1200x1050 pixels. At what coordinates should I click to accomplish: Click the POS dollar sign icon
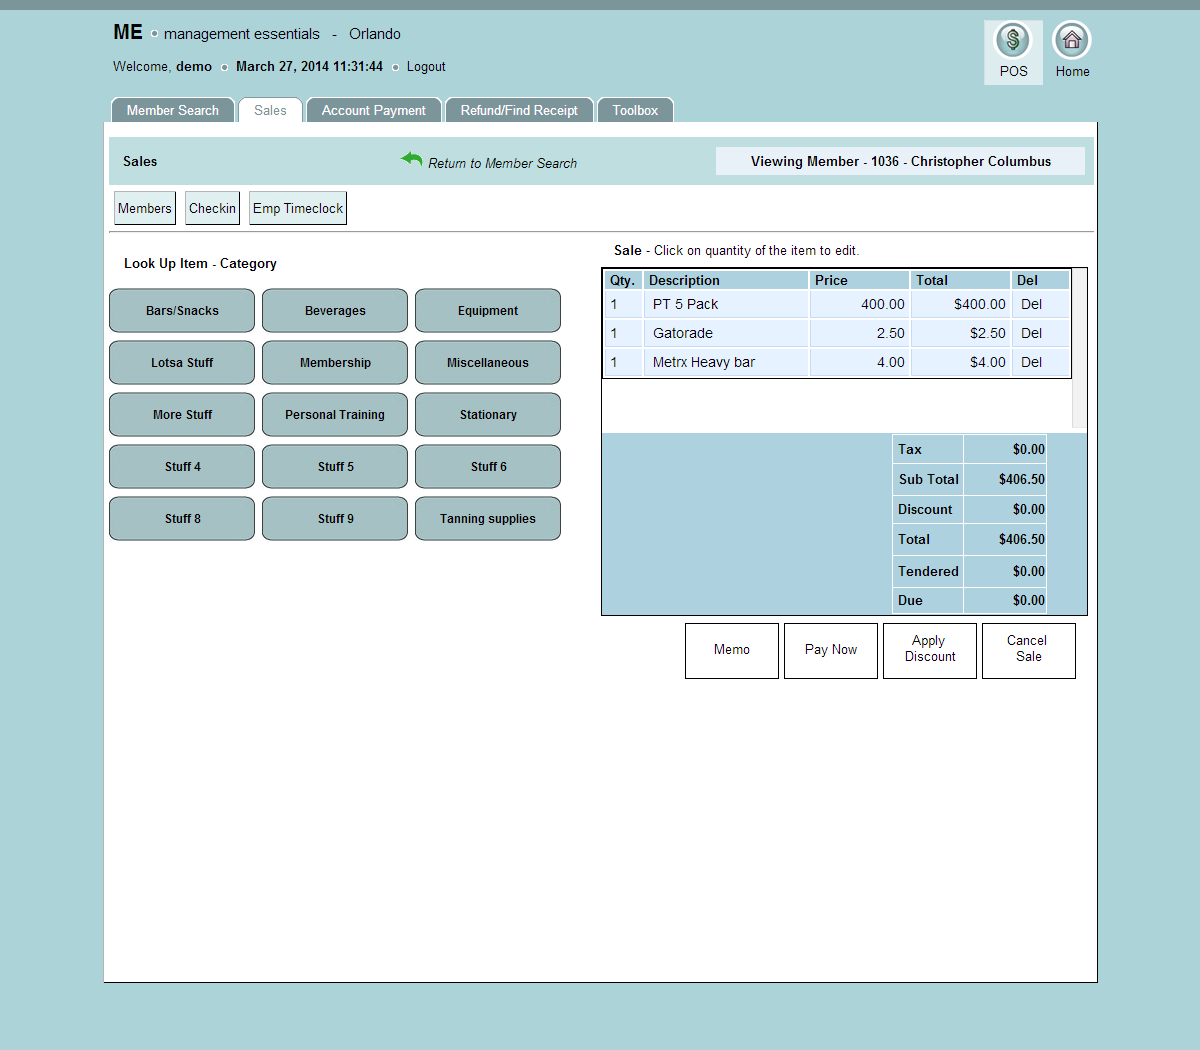pos(1013,41)
